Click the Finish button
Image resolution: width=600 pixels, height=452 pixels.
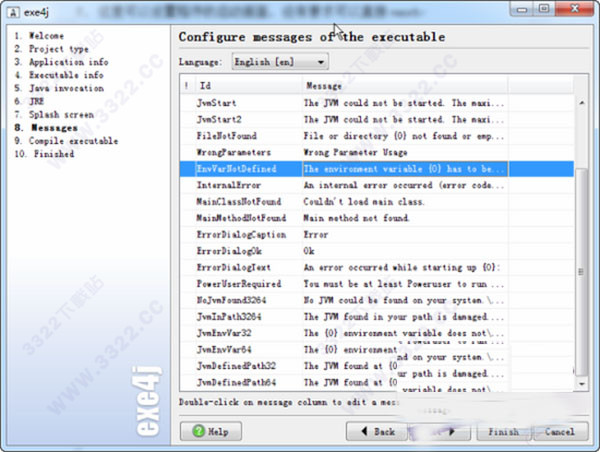504,431
